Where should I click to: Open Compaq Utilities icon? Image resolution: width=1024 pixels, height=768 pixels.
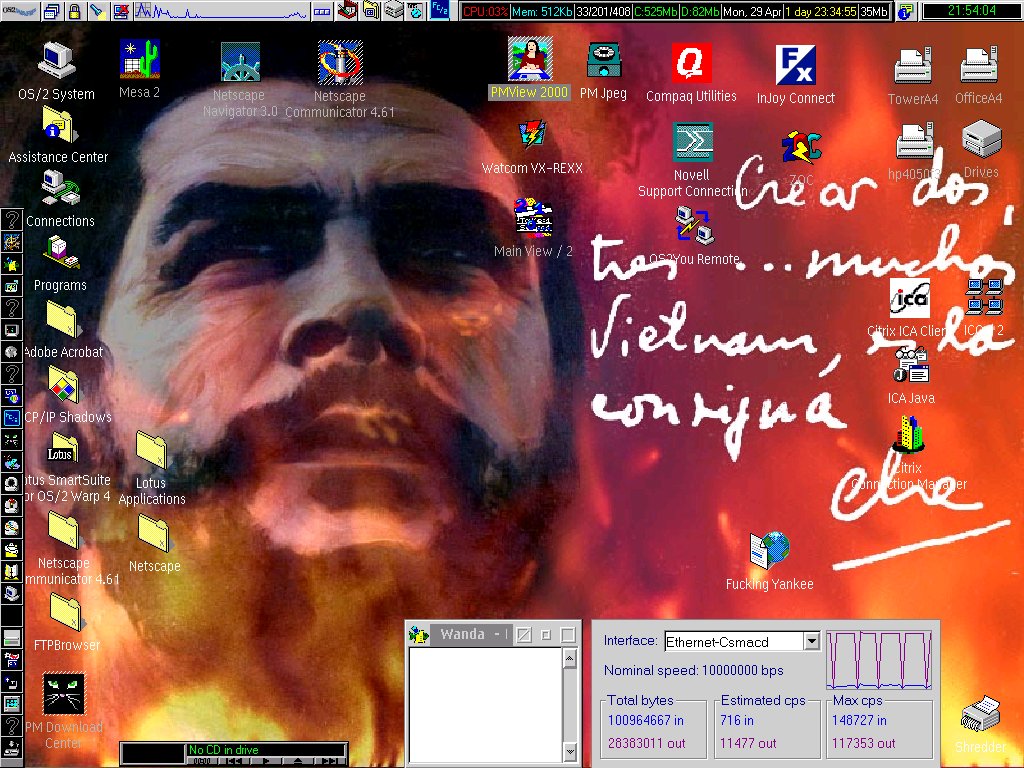691,63
